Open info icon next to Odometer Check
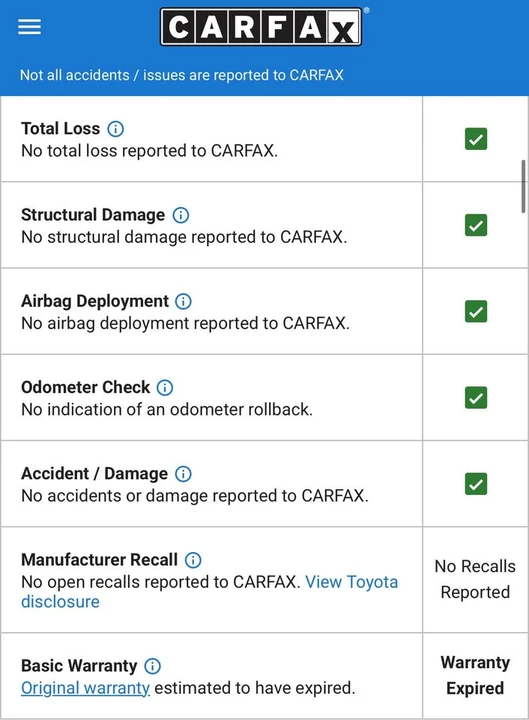Screen dimensions: 529x720 165,388
